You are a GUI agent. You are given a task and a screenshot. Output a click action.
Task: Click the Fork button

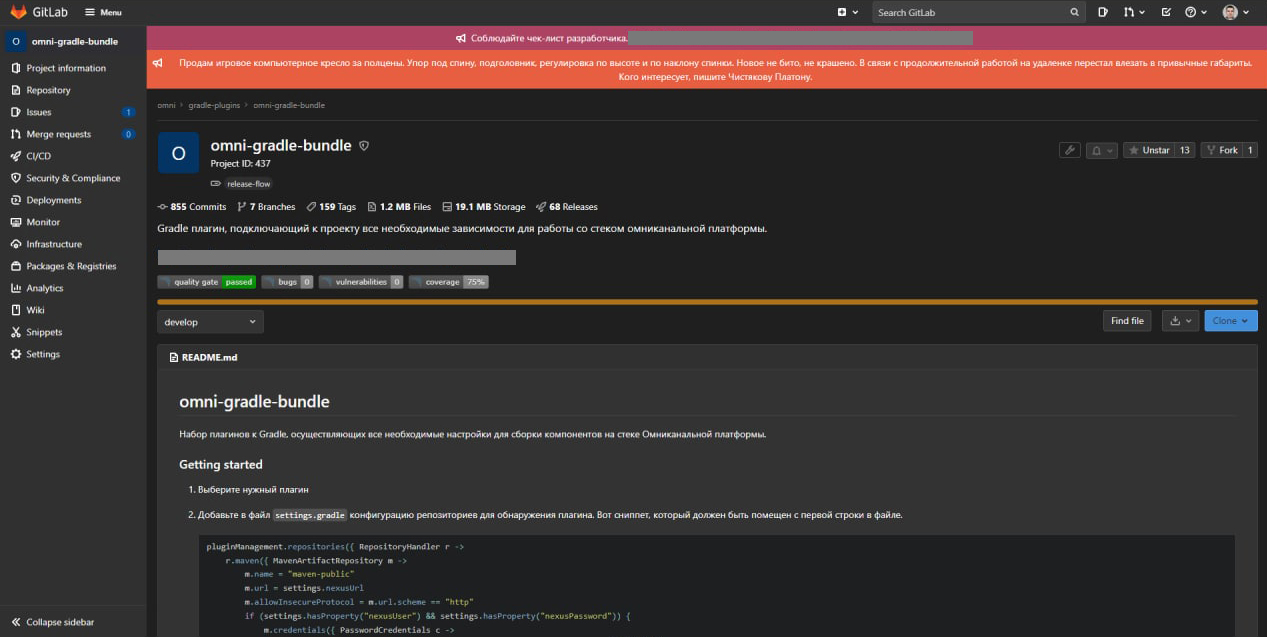(x=1222, y=150)
